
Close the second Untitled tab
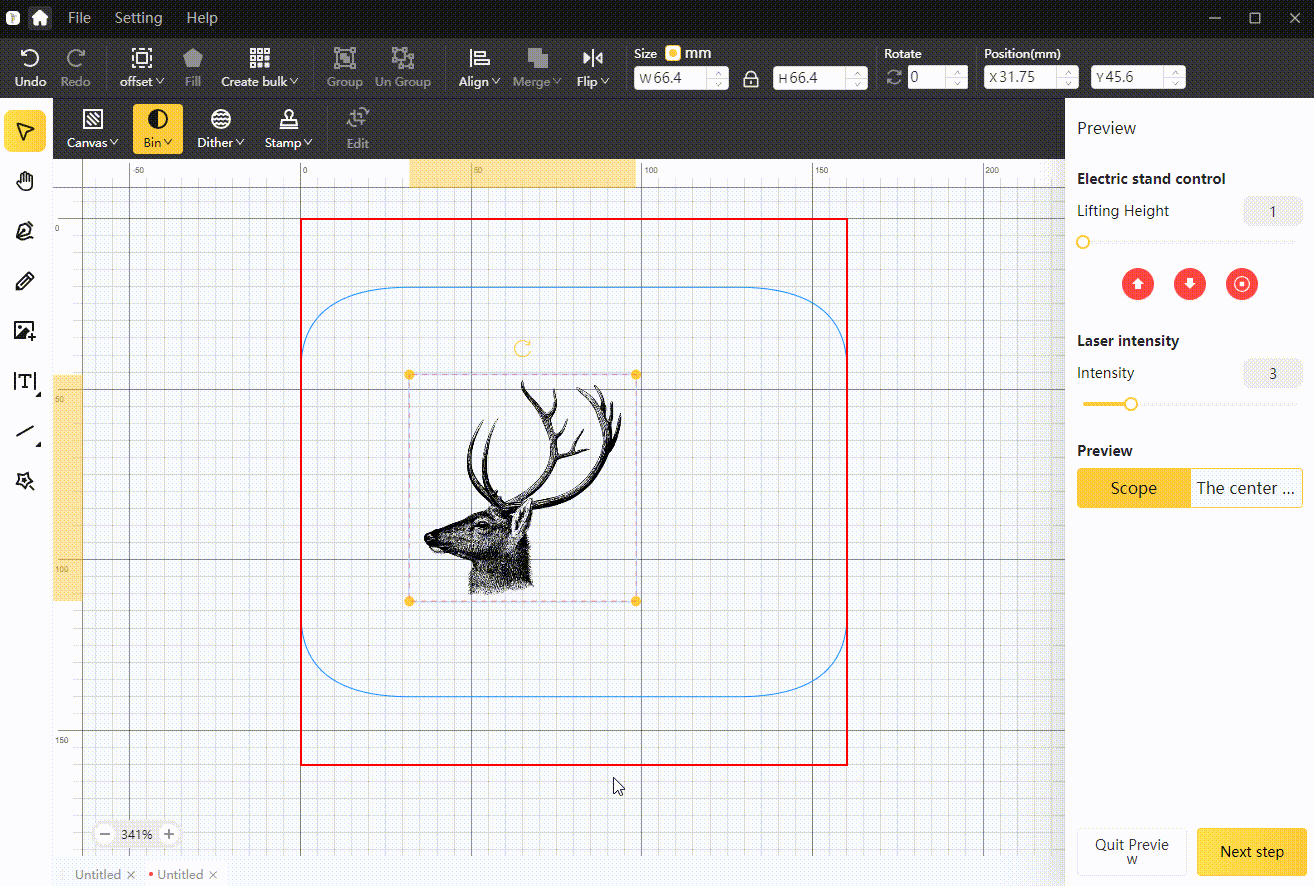(213, 875)
